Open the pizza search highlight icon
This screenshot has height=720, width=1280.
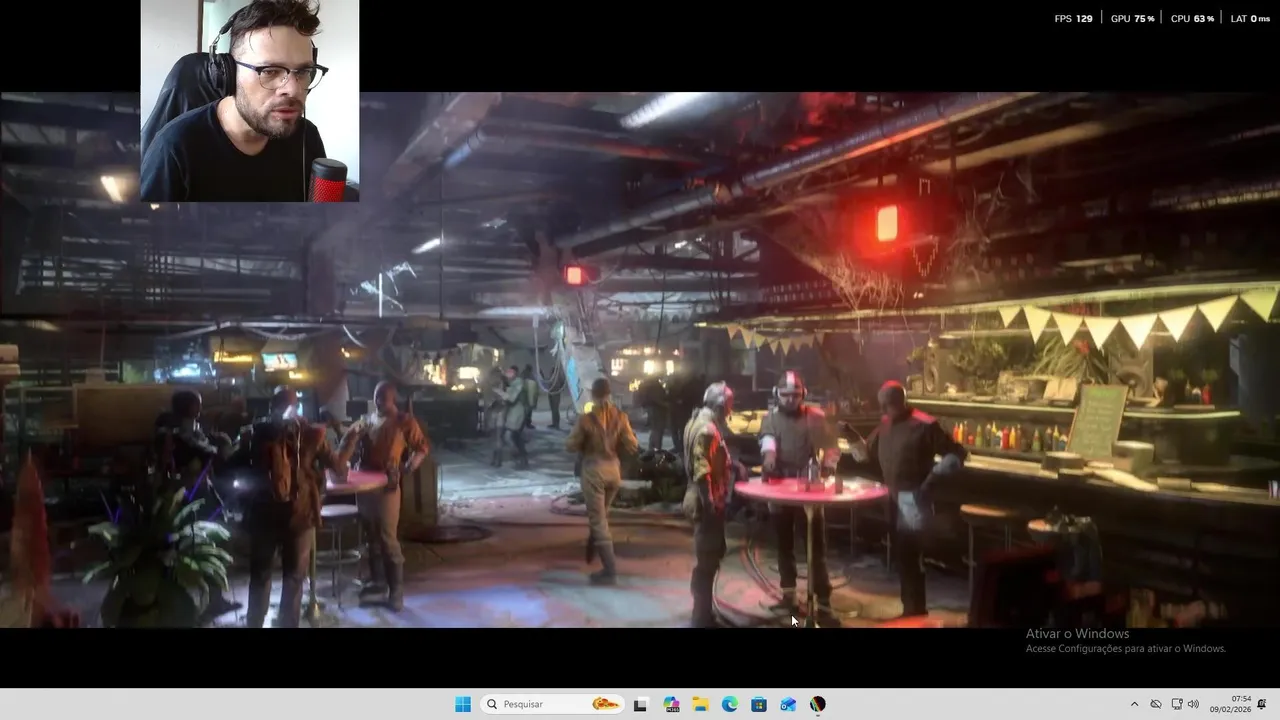[x=605, y=704]
